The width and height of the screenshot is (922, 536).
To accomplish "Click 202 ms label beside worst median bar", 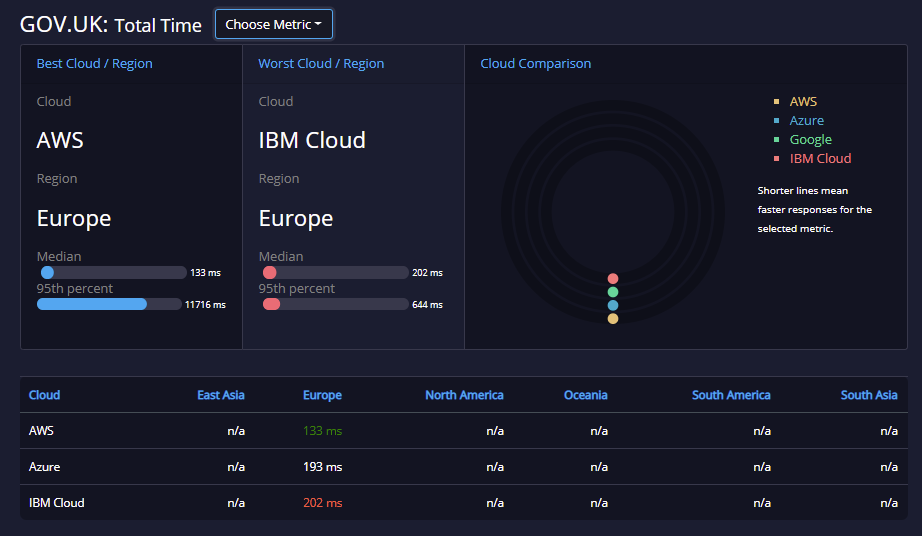I will click(427, 273).
